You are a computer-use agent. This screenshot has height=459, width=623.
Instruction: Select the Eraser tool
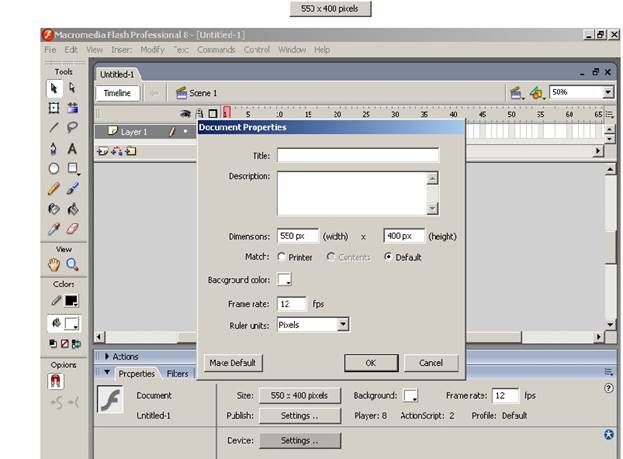coord(73,229)
